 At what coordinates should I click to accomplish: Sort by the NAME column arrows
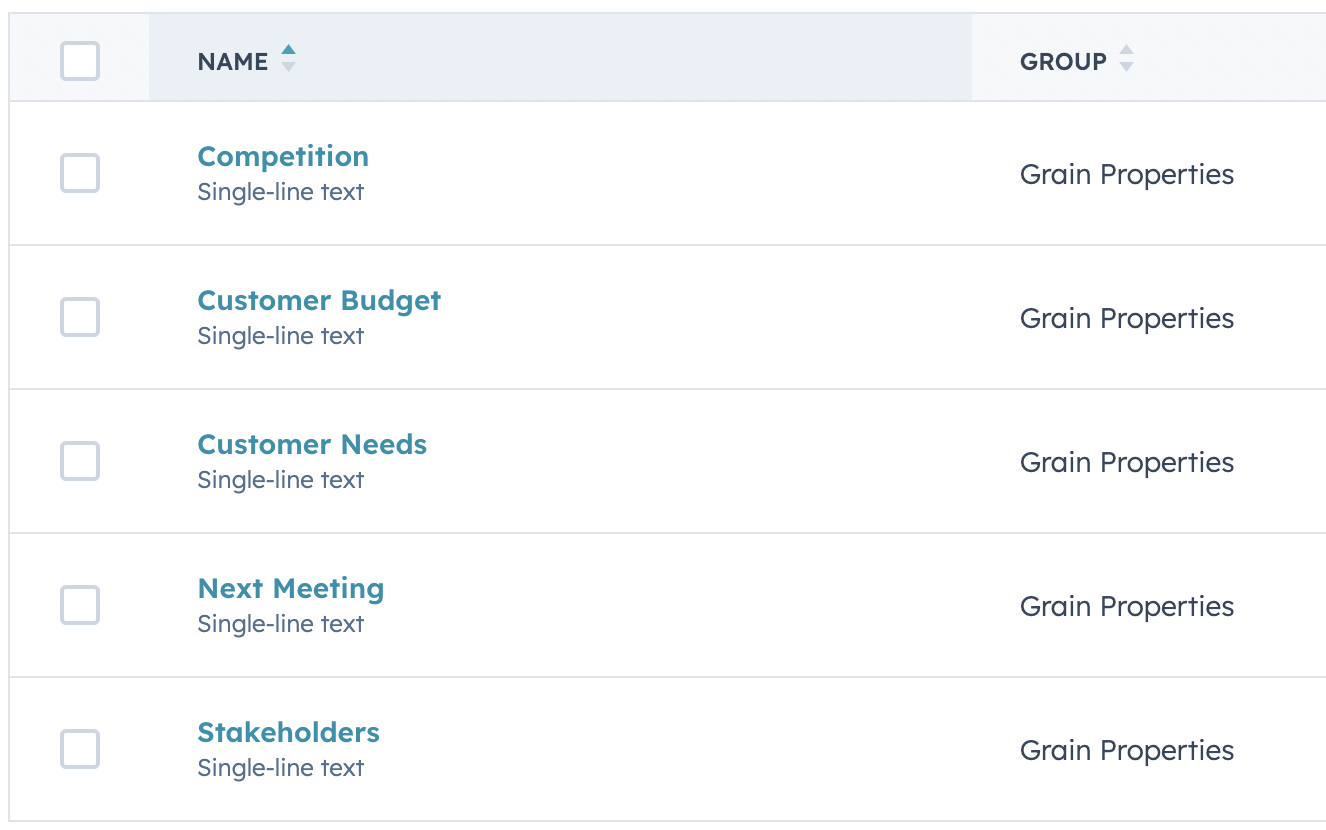point(288,59)
